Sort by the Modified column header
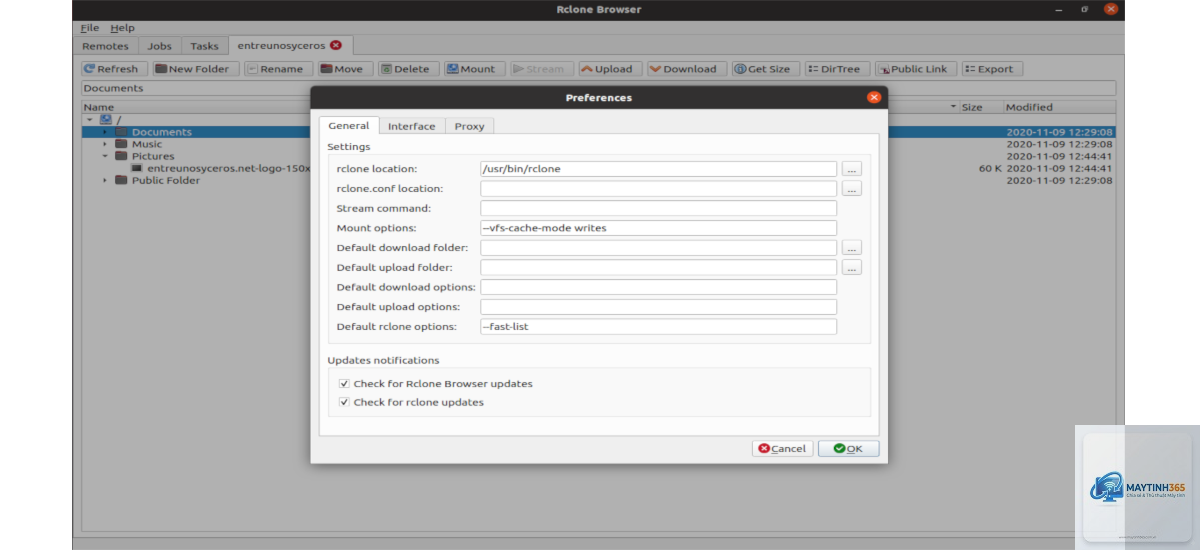Image resolution: width=1200 pixels, height=550 pixels. point(1029,107)
